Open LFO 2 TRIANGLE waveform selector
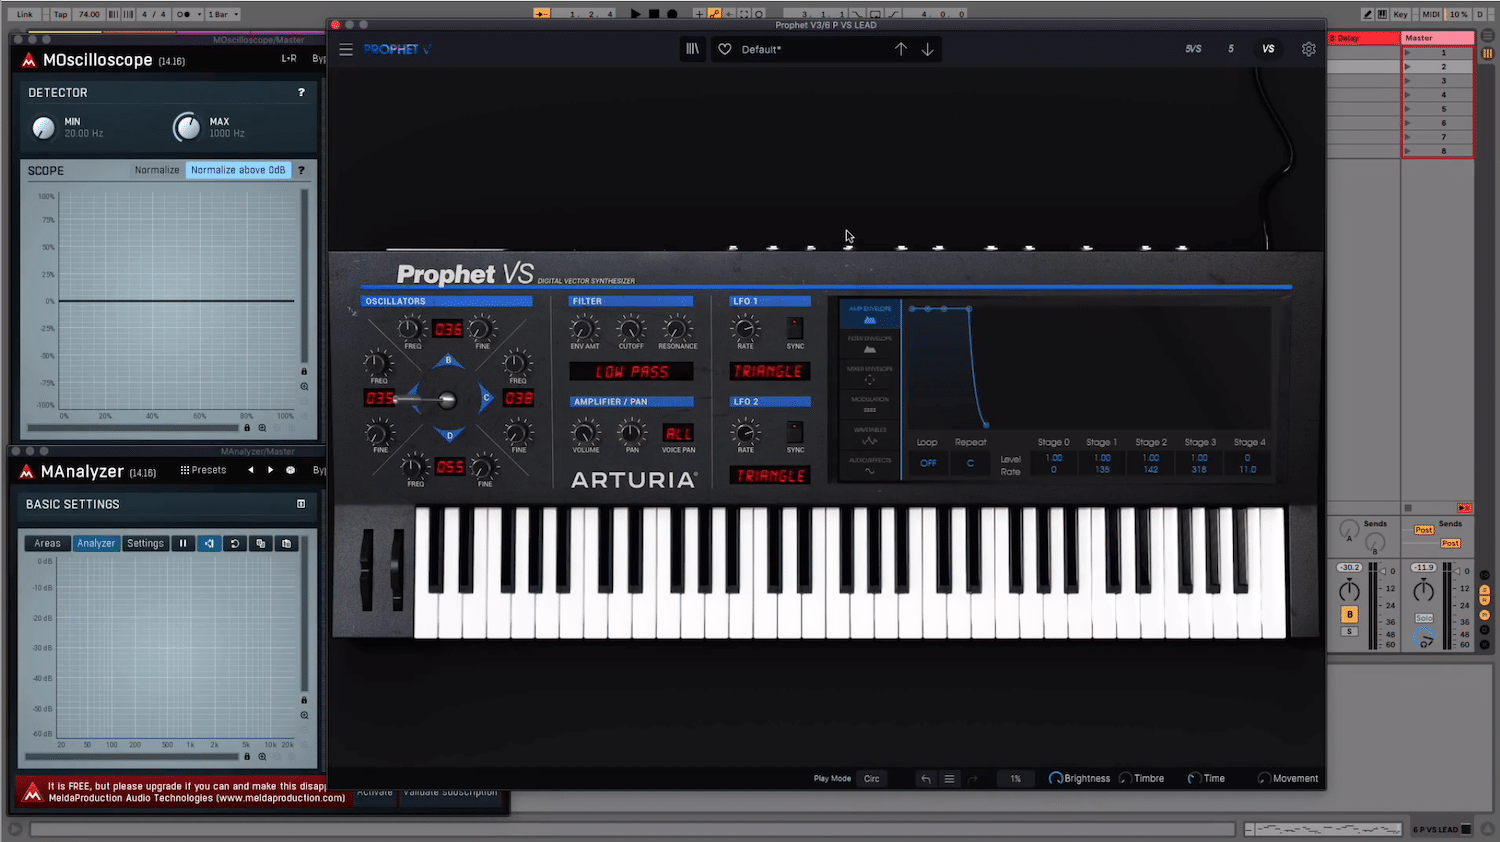This screenshot has width=1500, height=842. click(x=769, y=476)
